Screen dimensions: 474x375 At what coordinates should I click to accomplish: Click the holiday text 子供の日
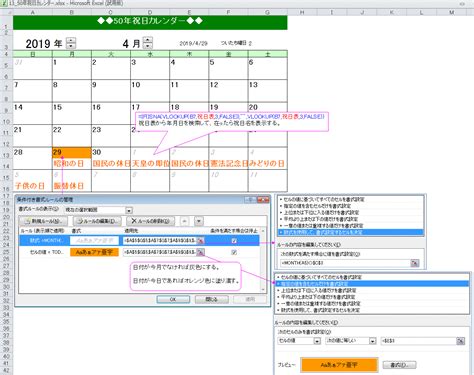tap(30, 186)
